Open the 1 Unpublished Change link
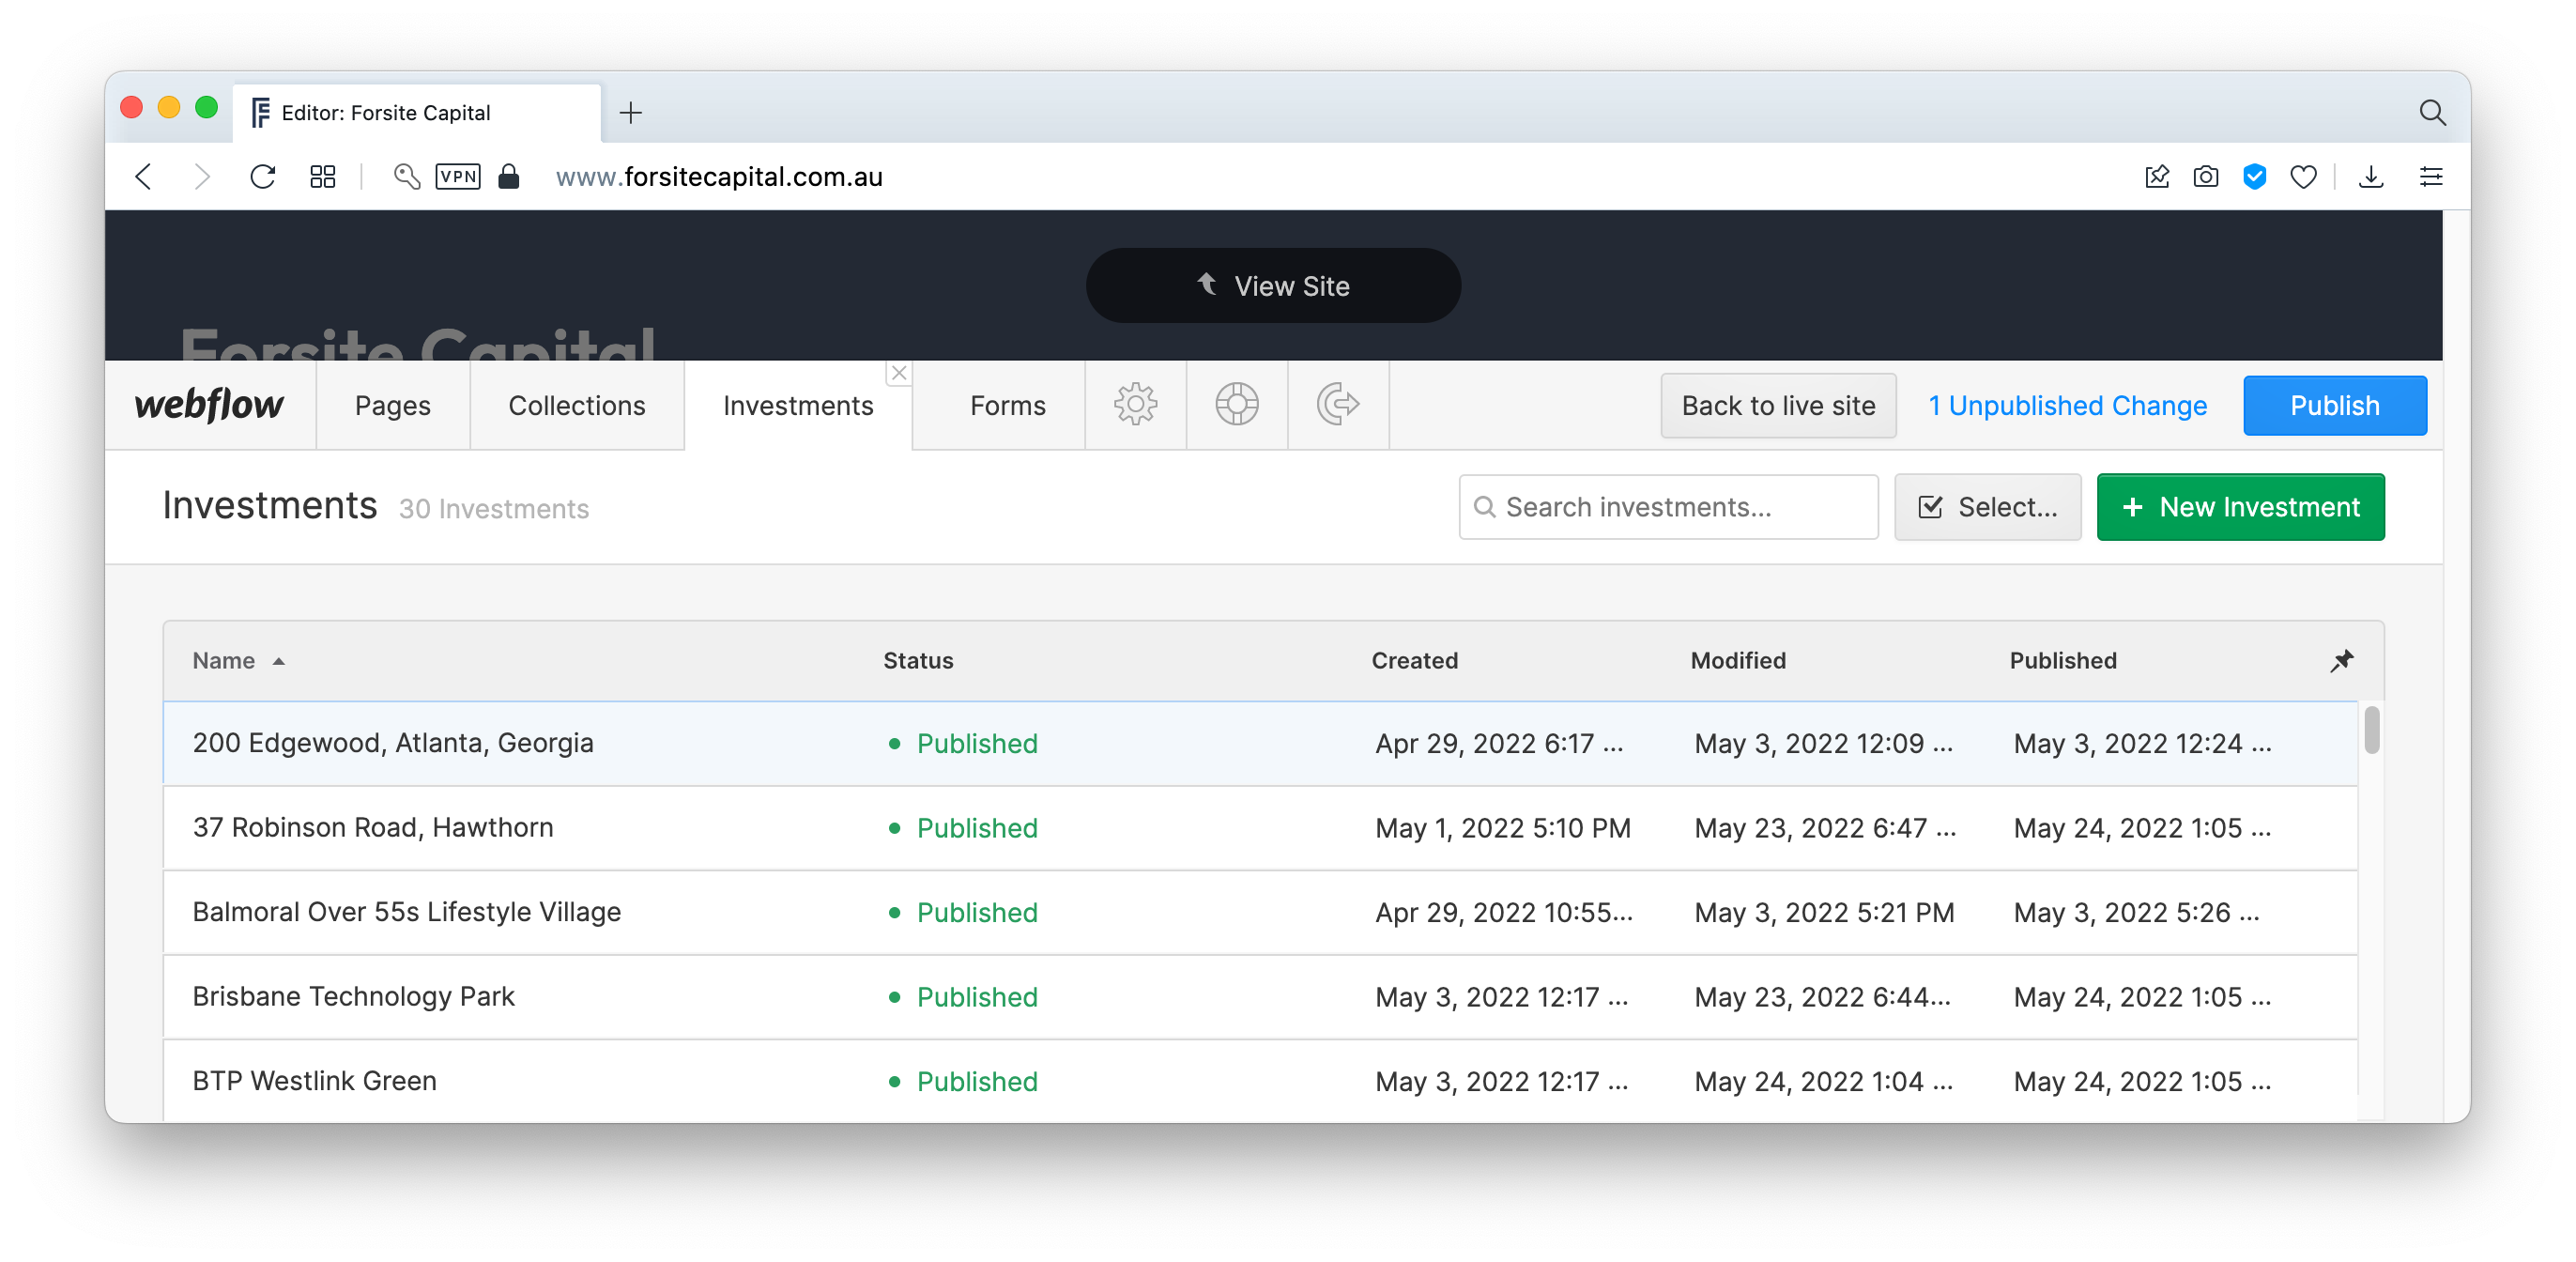The image size is (2576, 1262). (x=2067, y=406)
